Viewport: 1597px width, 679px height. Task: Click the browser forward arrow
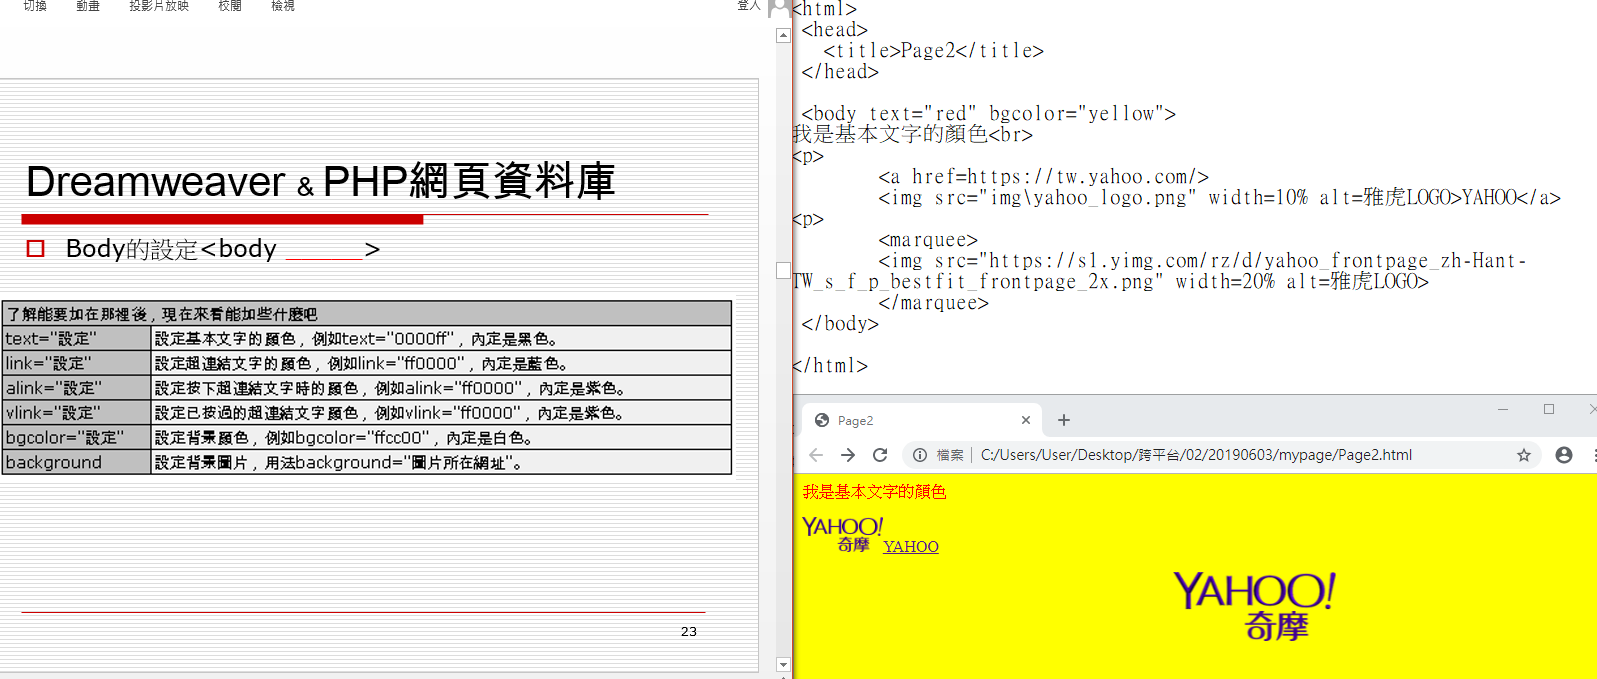pos(848,455)
